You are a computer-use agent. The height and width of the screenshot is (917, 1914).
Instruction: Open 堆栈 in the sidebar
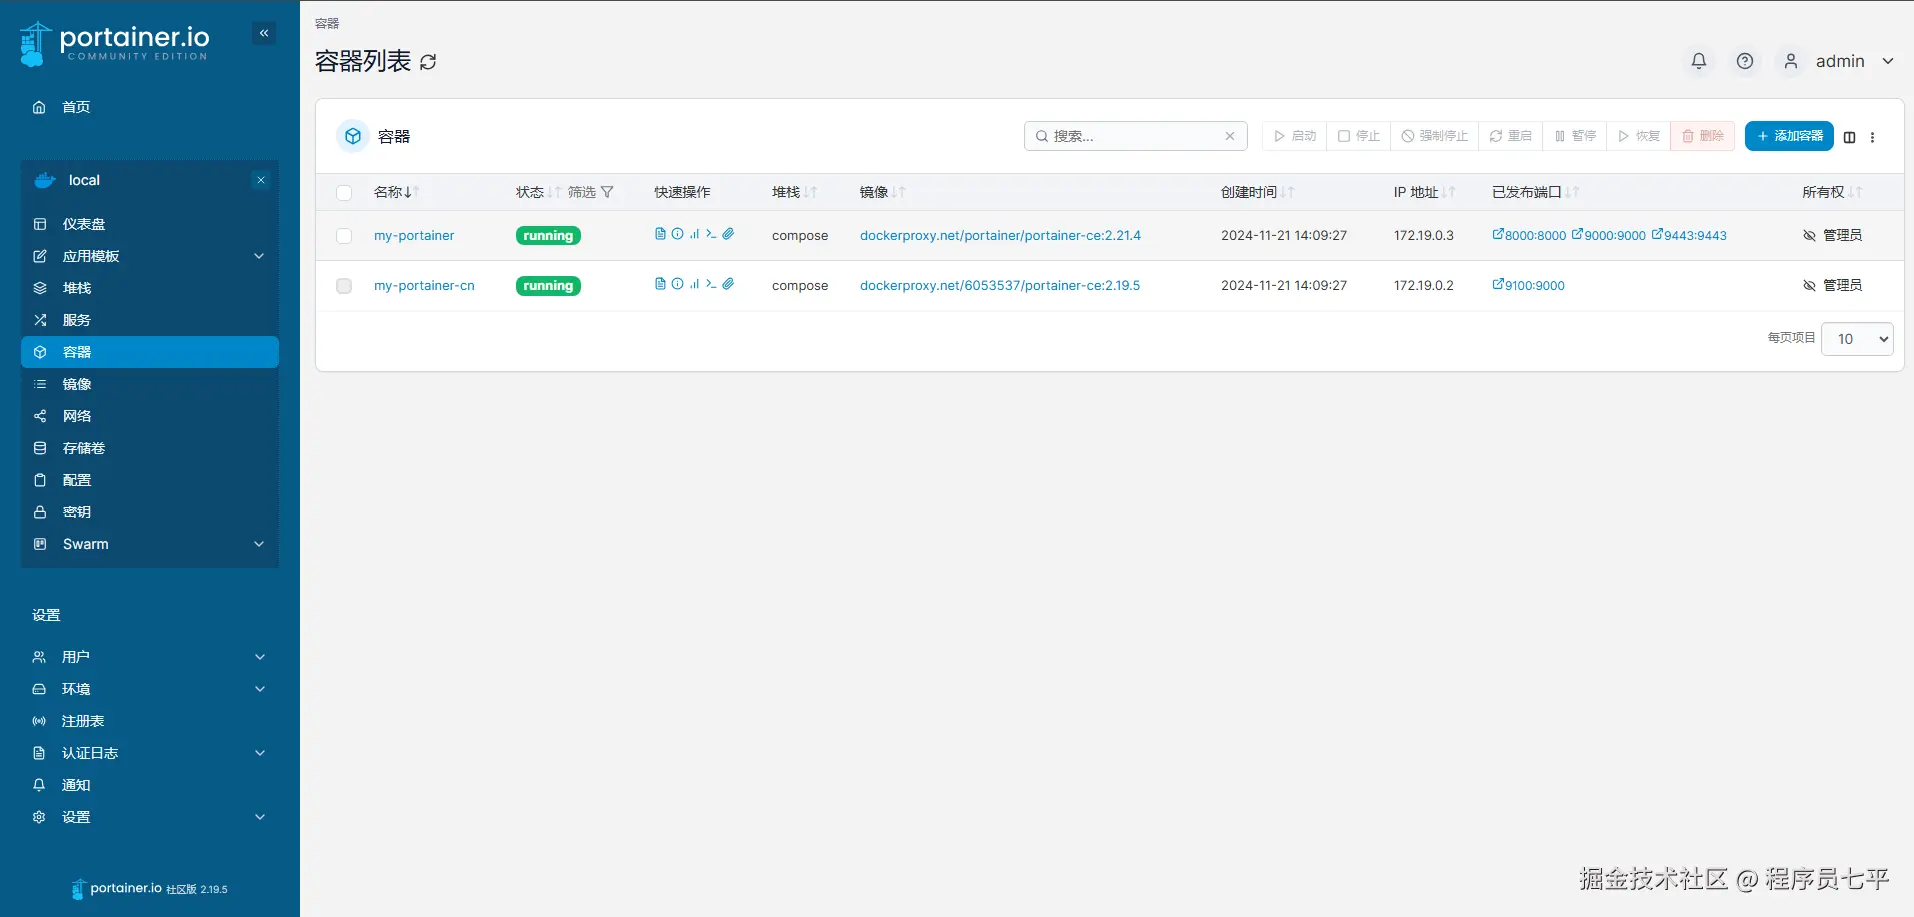pos(150,288)
